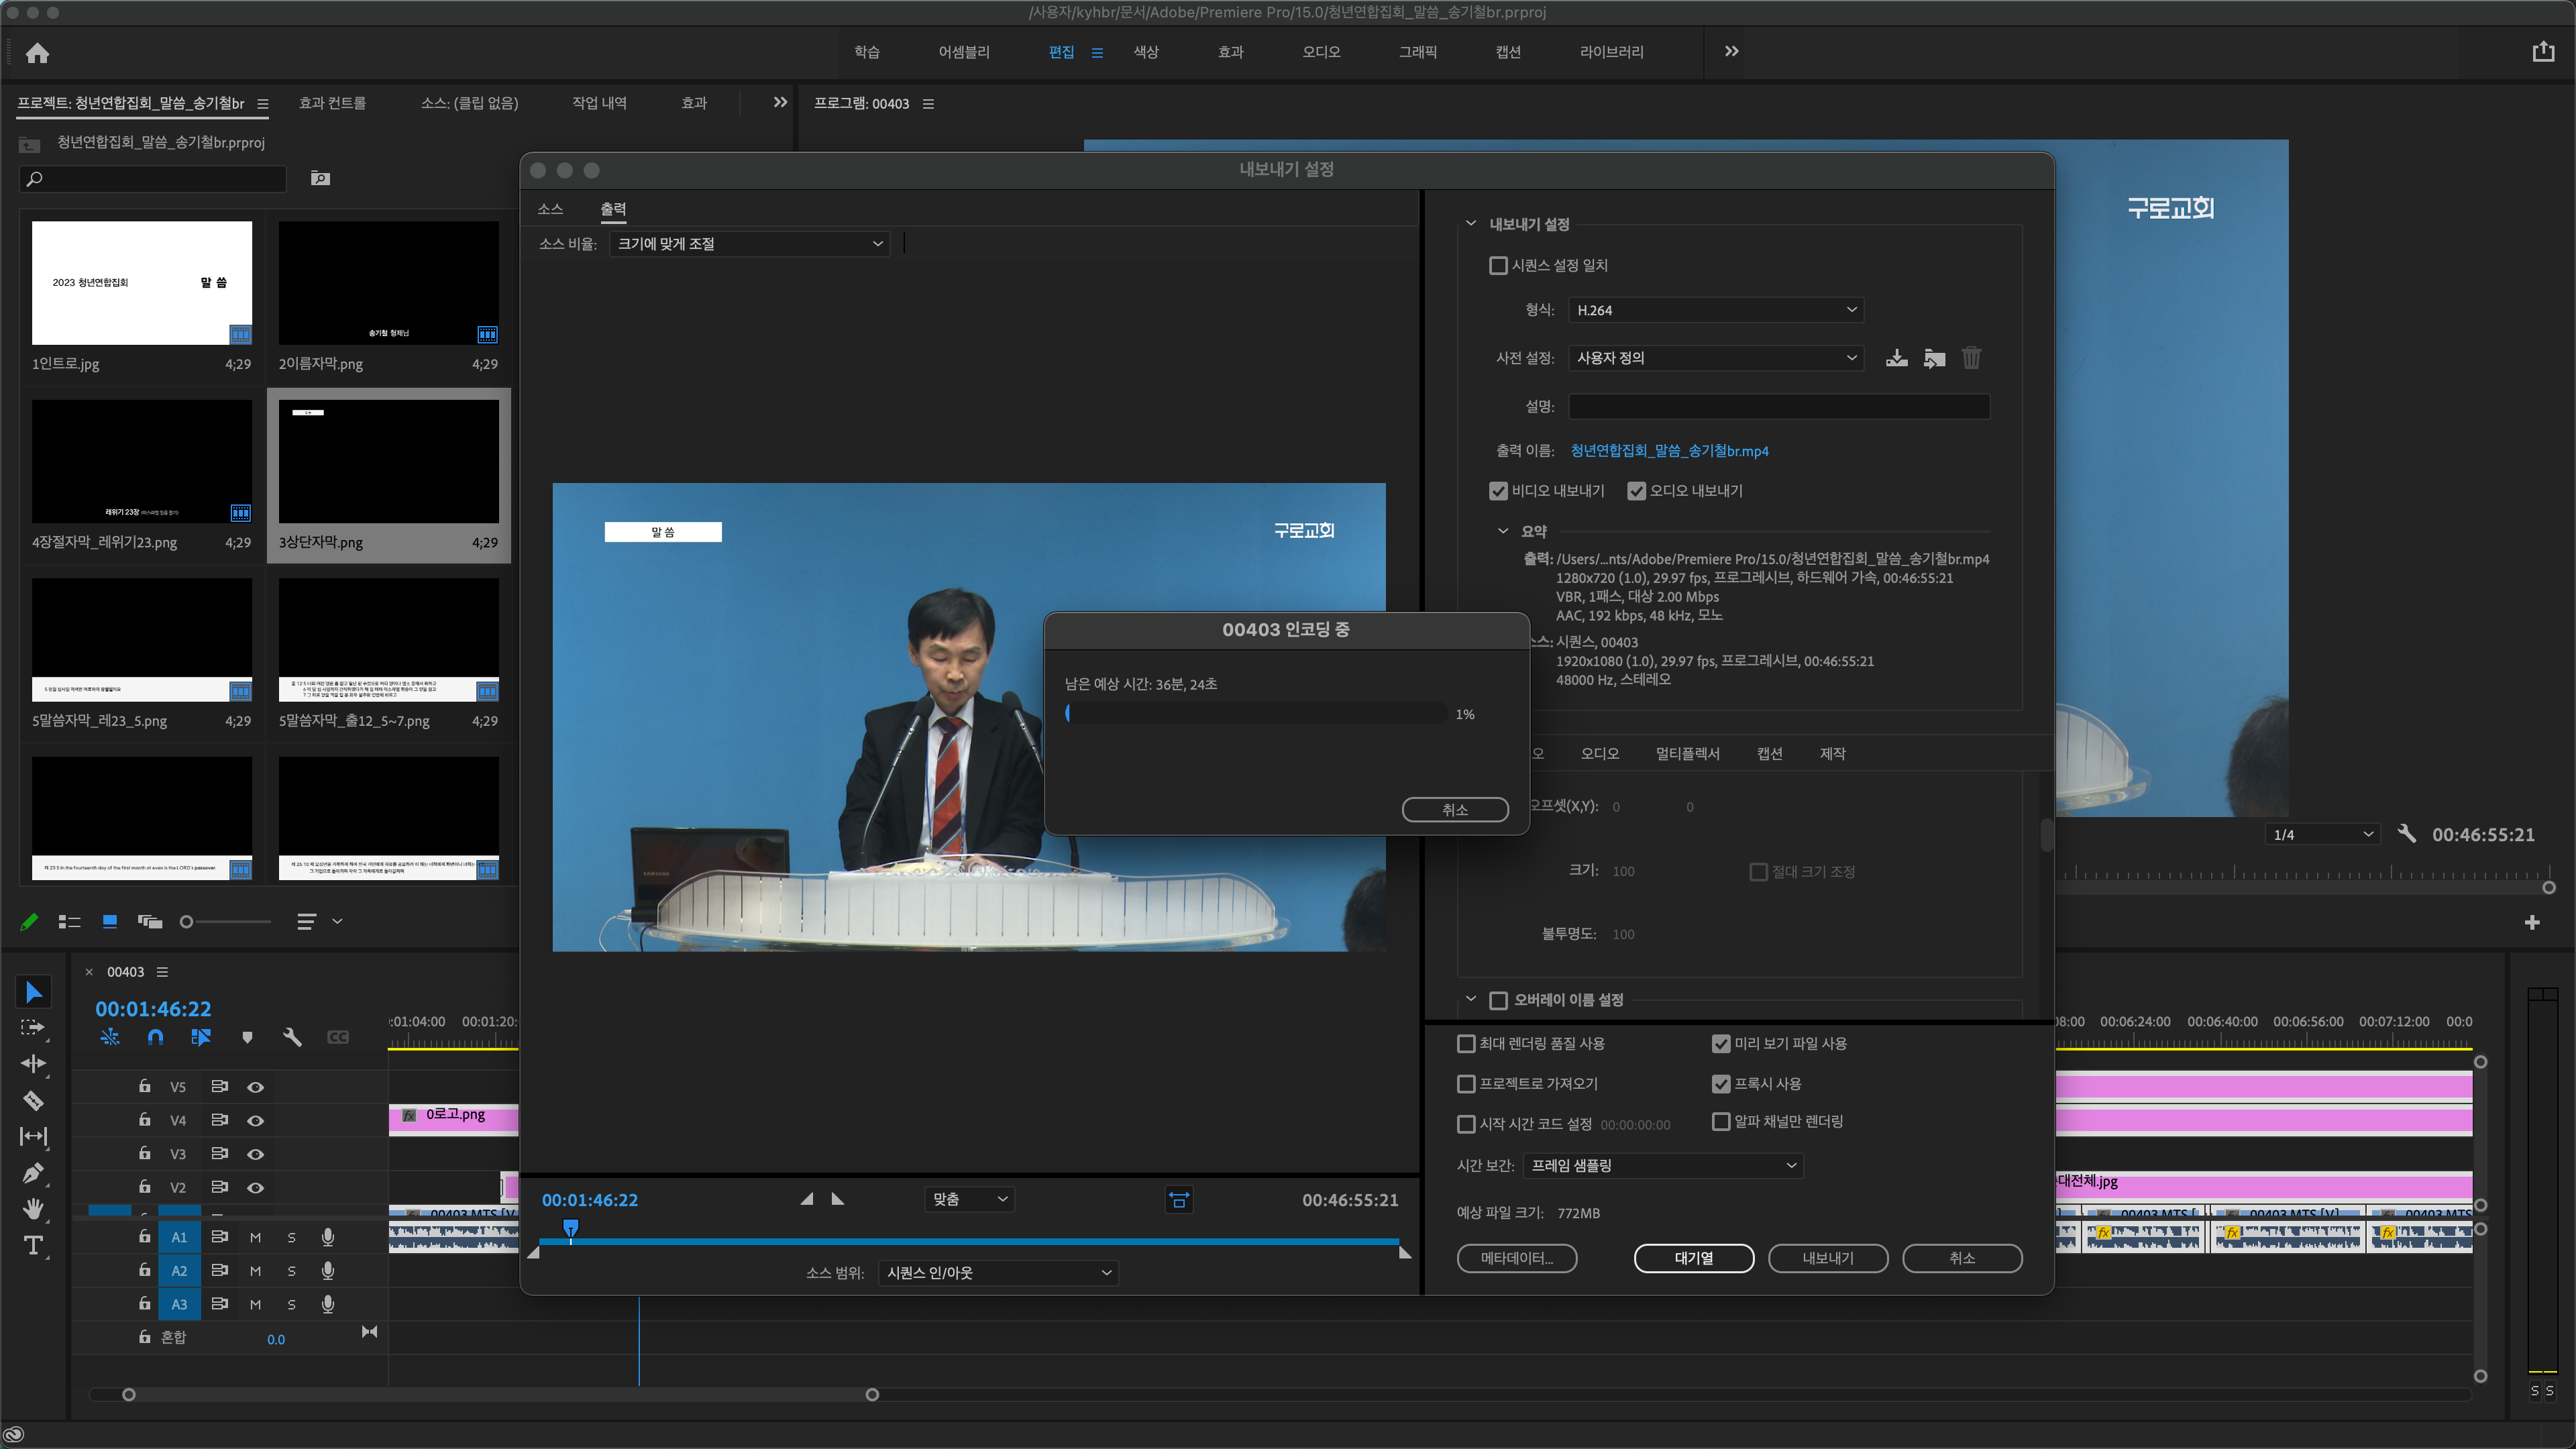This screenshot has height=1449, width=2576.
Task: Open the export preview zoom dropdown 맞춤
Action: 969,1199
